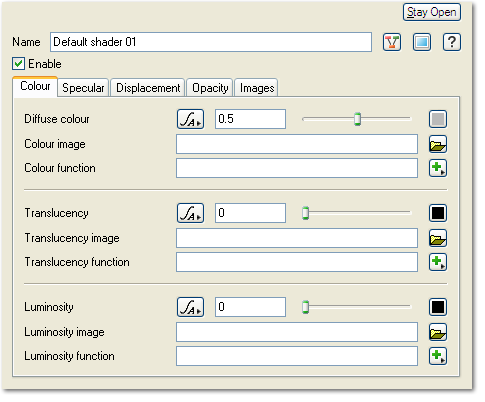The width and height of the screenshot is (485, 402).
Task: Toggle the Enable checkbox
Action: [x=18, y=64]
